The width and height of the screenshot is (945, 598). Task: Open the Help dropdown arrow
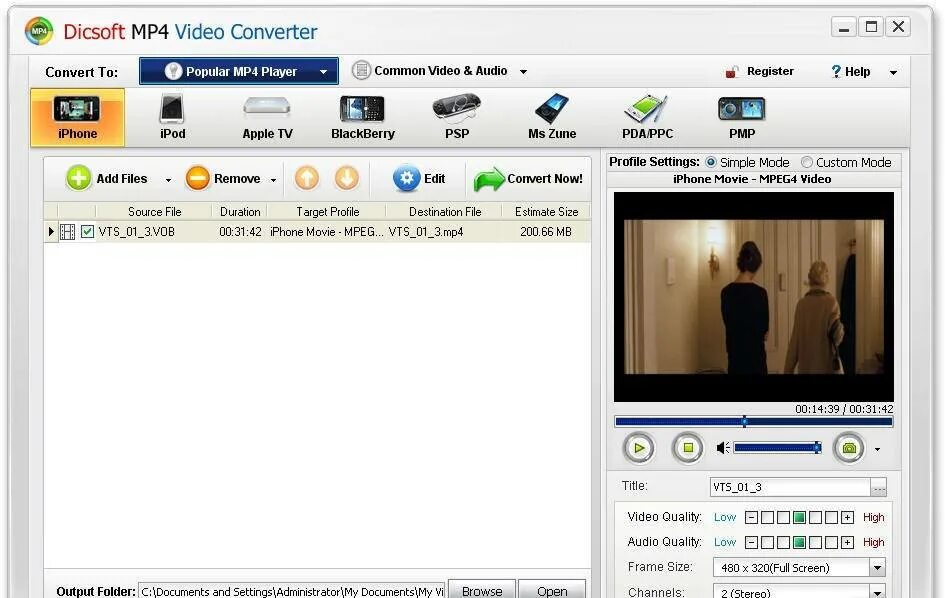(893, 72)
